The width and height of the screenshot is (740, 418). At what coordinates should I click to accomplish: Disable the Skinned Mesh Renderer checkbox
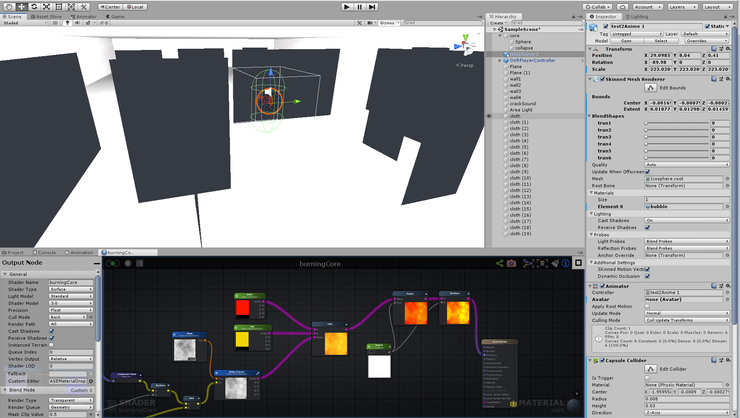pyautogui.click(x=602, y=79)
